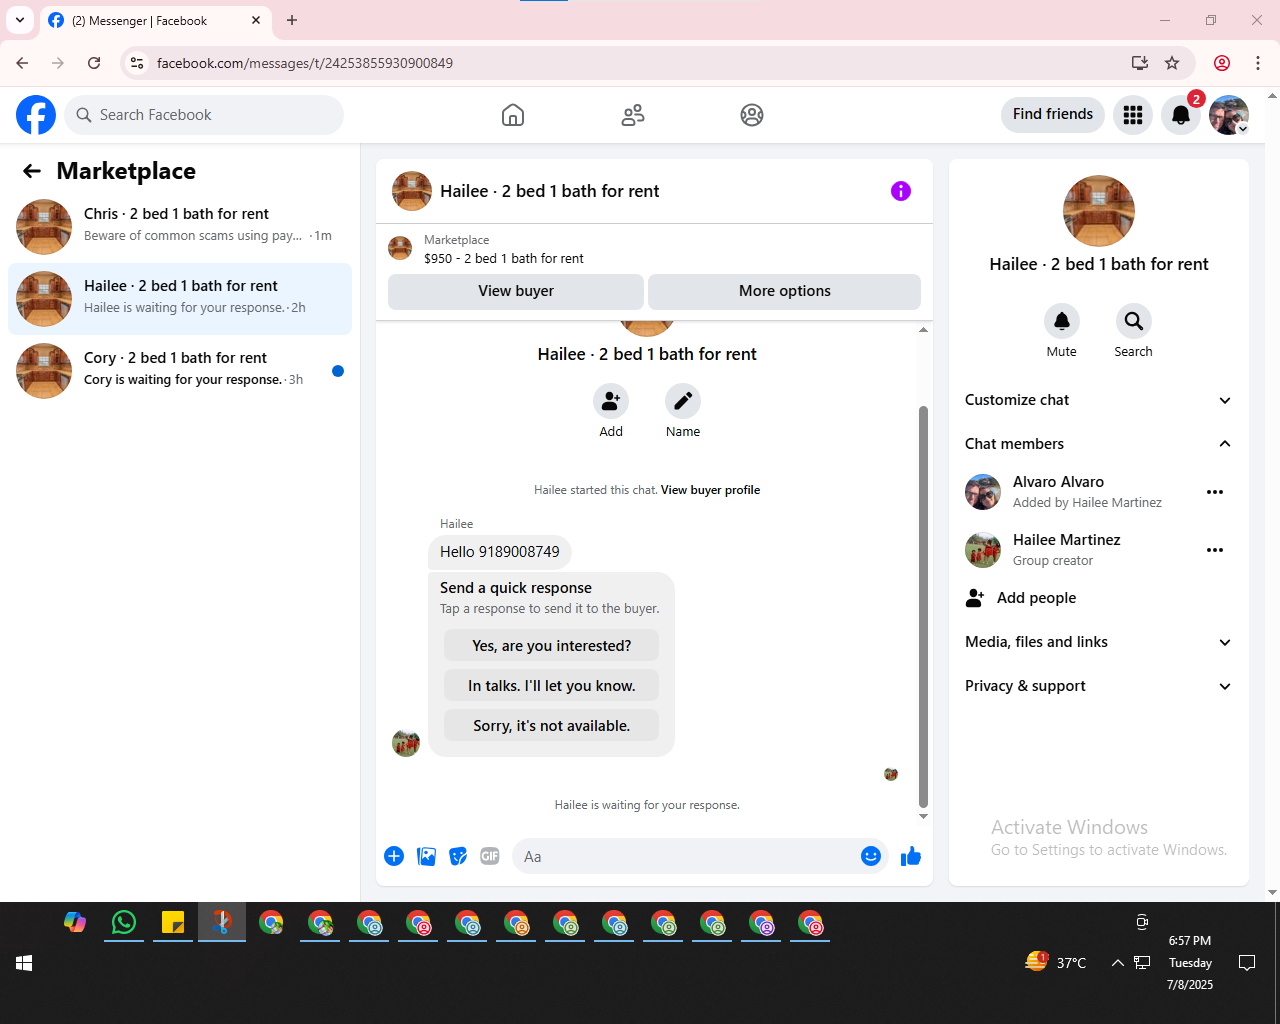Attach a photo with the image icon
1280x1024 pixels.
pyautogui.click(x=426, y=856)
